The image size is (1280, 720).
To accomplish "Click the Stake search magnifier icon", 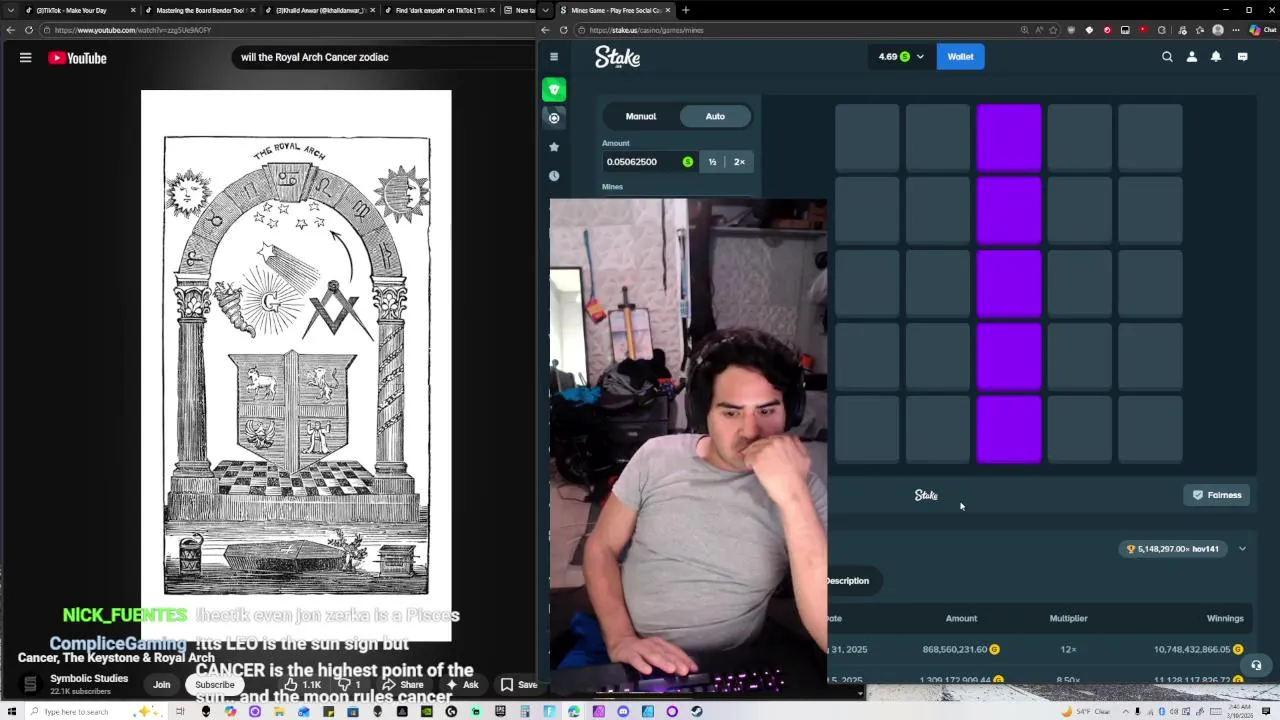I will point(1167,57).
